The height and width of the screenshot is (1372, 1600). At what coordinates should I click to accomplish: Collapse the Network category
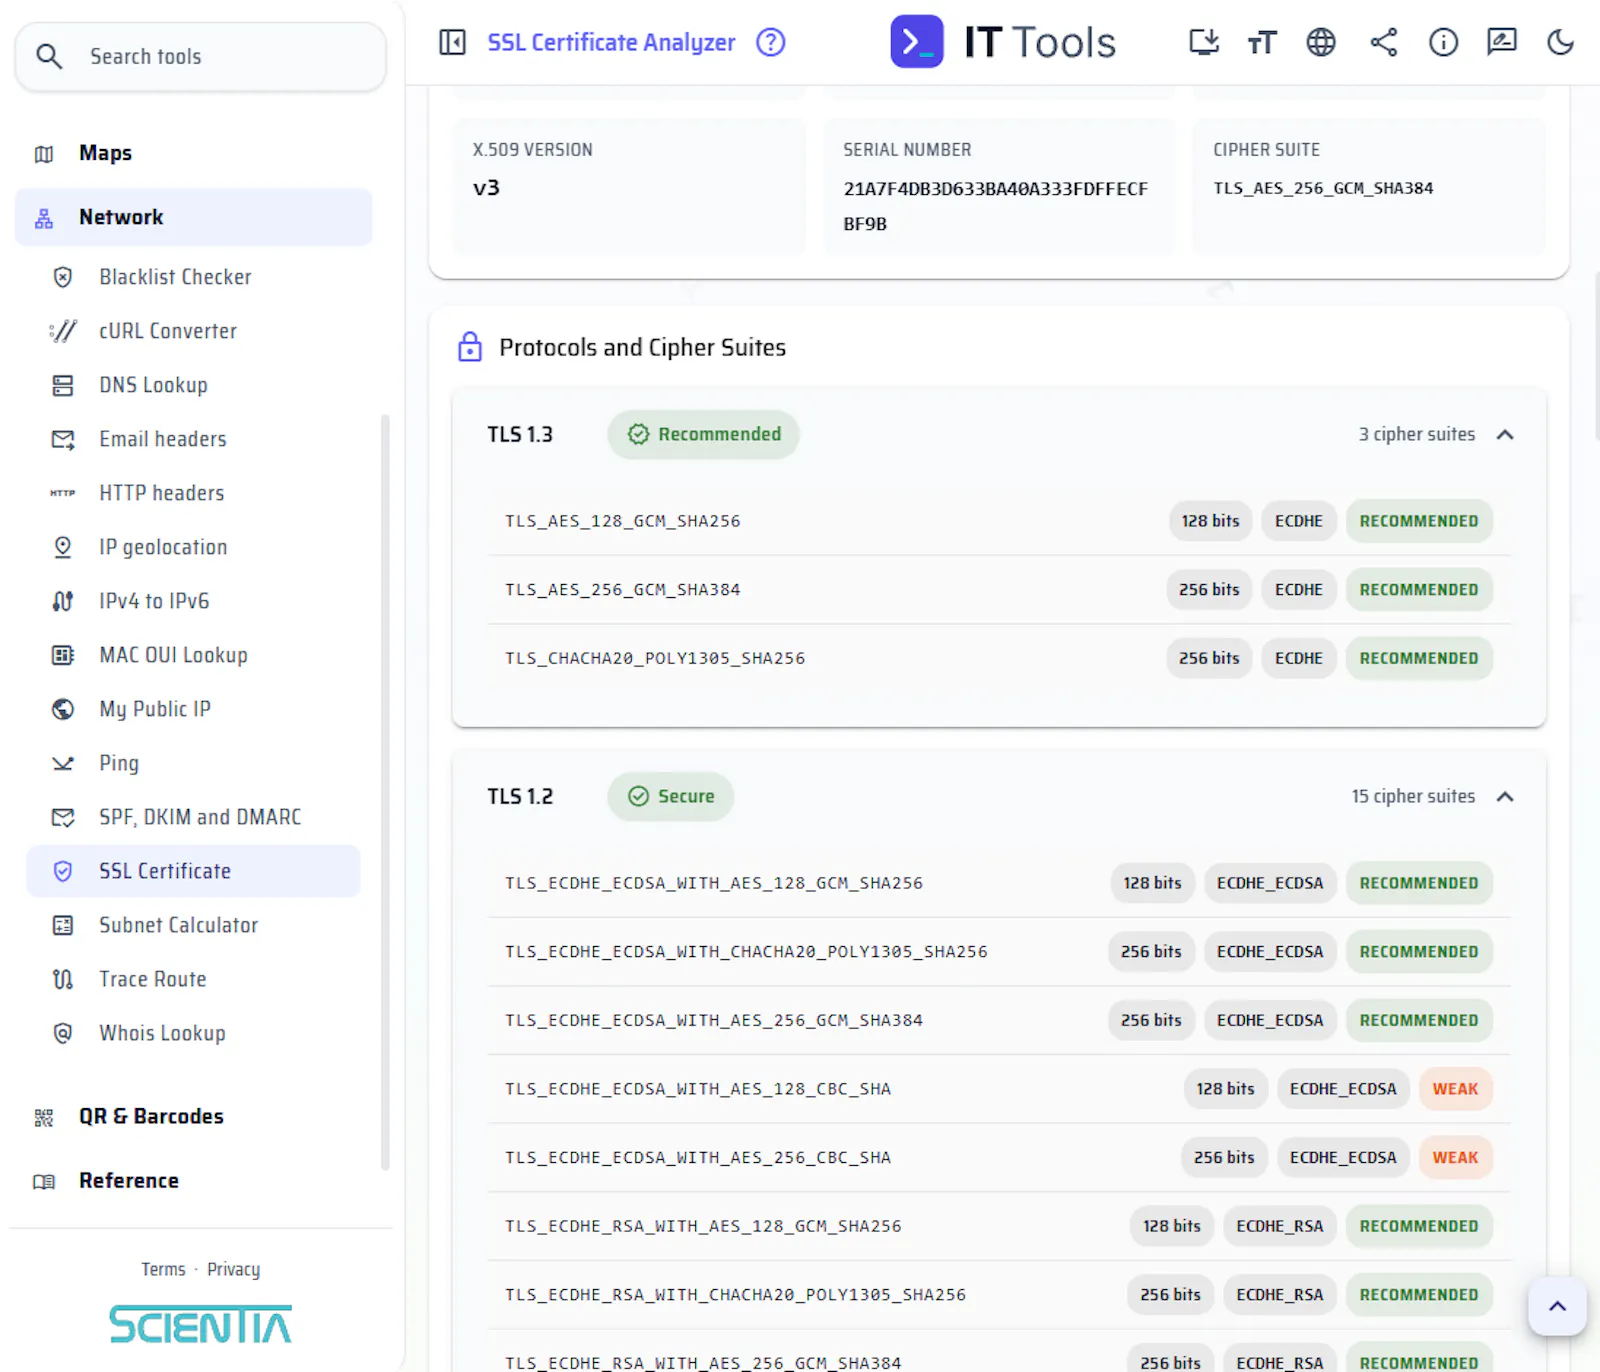pos(194,217)
